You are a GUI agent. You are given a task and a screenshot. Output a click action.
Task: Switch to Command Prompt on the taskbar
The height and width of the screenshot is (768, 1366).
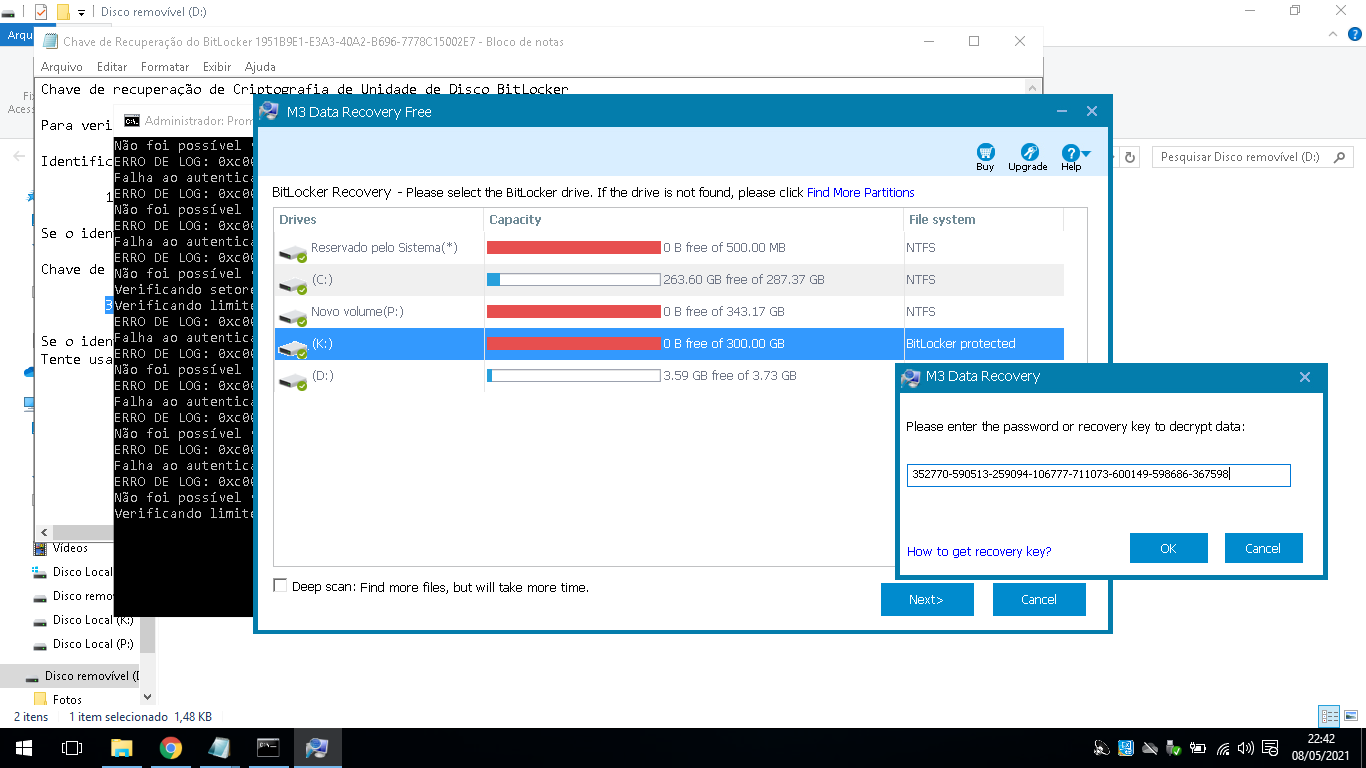(x=268, y=748)
